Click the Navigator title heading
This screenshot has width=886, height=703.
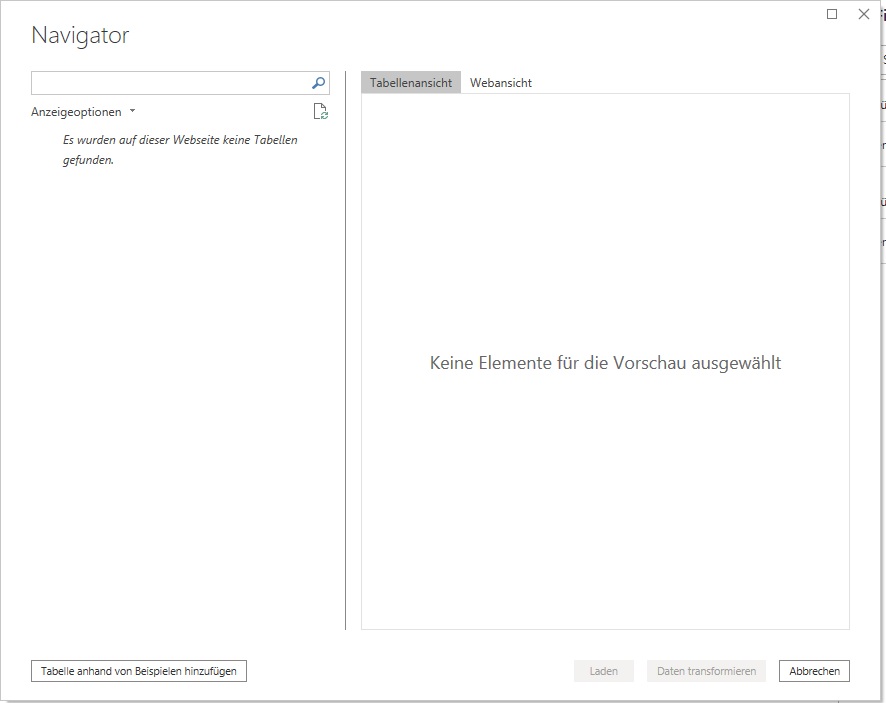pyautogui.click(x=80, y=35)
